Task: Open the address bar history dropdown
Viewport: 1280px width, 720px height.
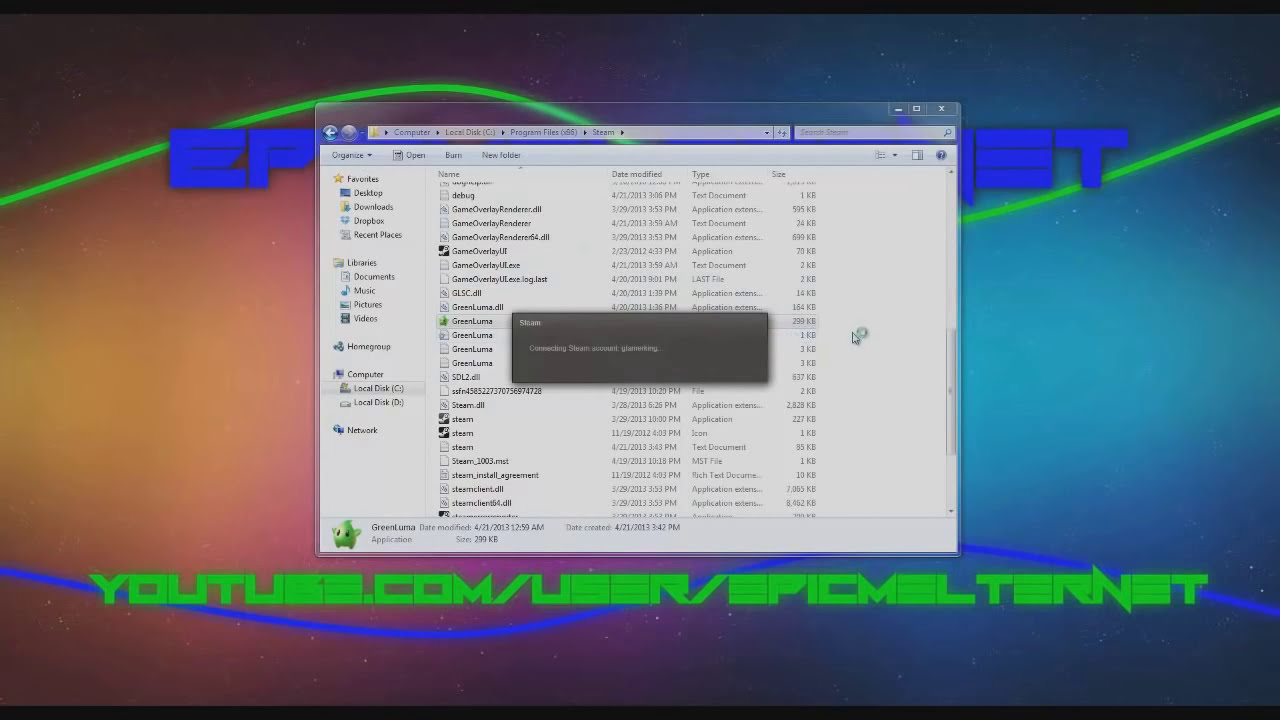Action: click(767, 132)
